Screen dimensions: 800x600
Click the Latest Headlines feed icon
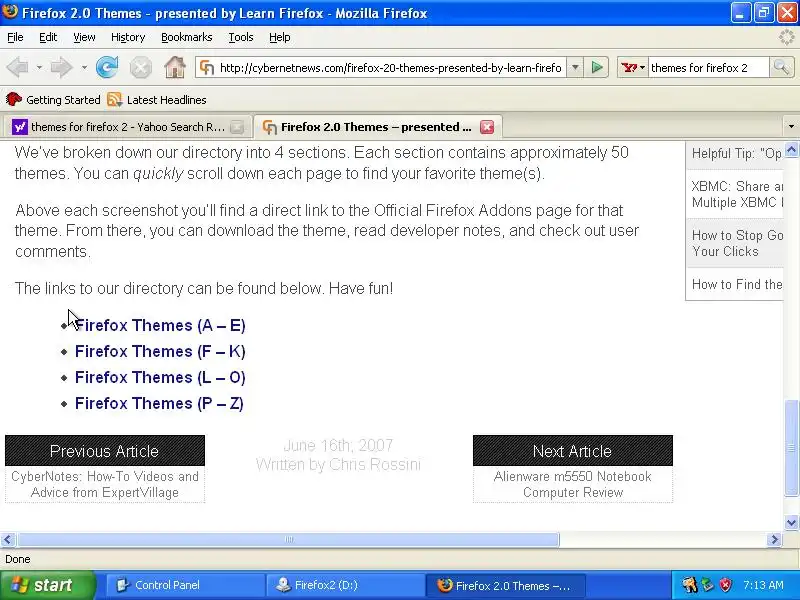pos(115,99)
